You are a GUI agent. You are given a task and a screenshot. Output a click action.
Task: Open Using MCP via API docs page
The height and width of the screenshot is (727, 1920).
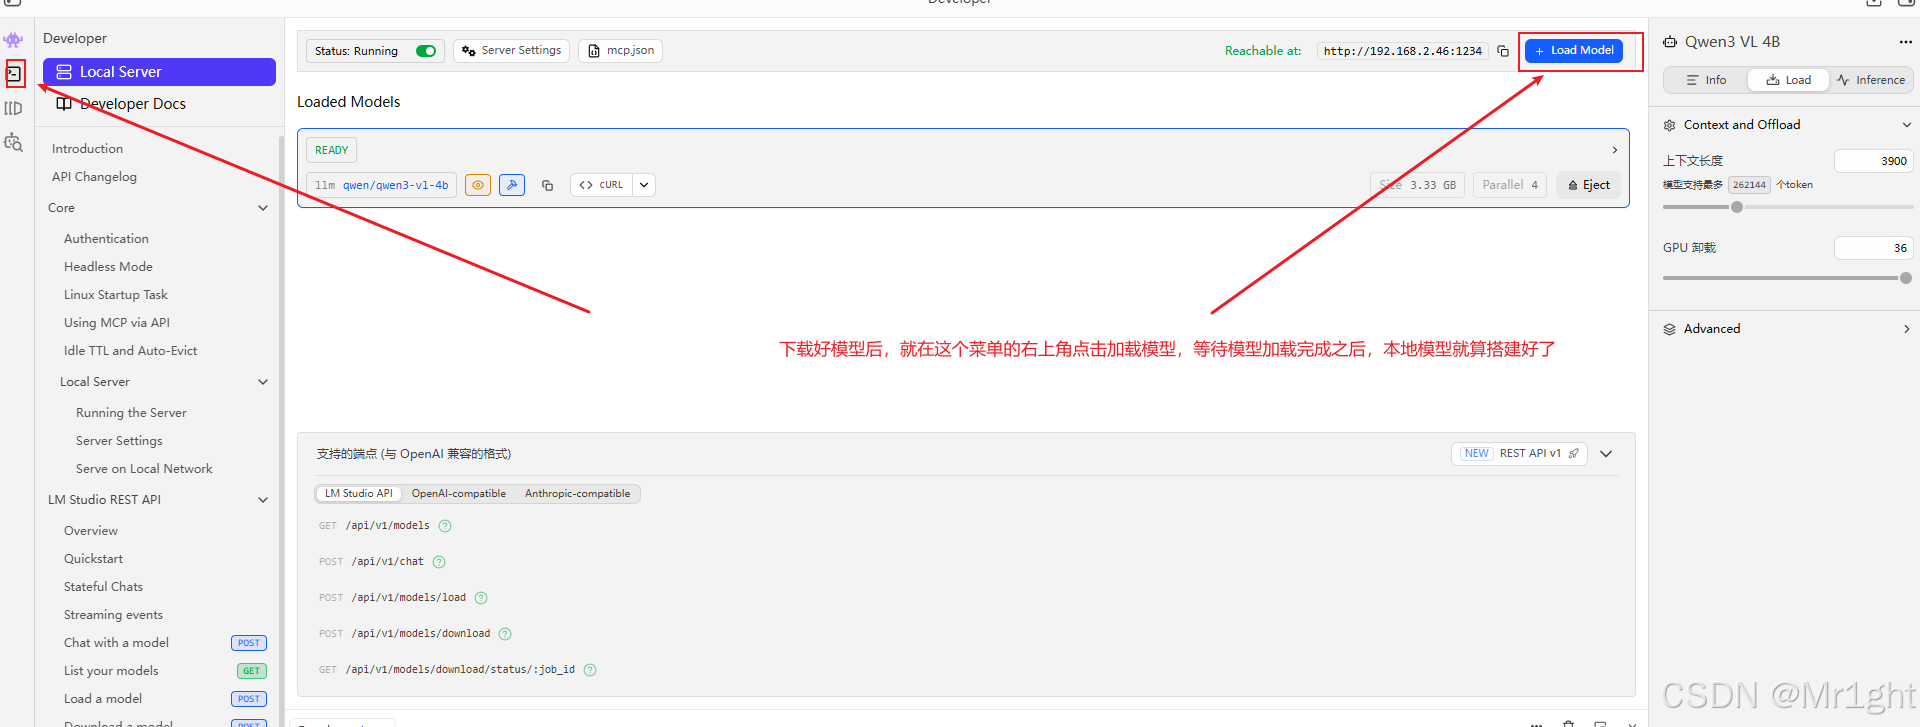117,323
